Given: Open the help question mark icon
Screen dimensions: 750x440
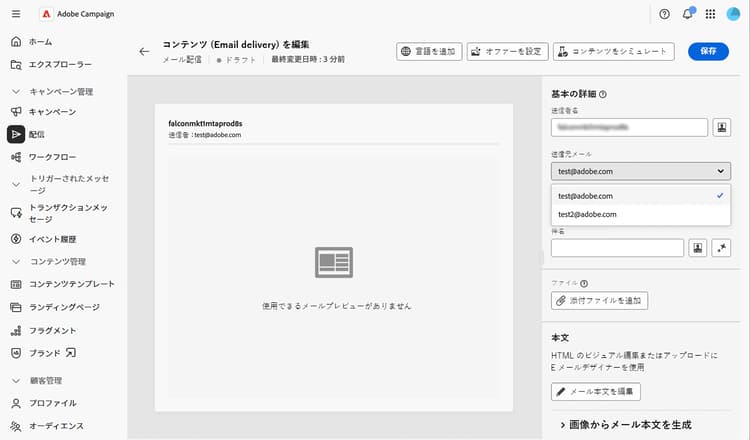Looking at the screenshot, I should point(664,14).
